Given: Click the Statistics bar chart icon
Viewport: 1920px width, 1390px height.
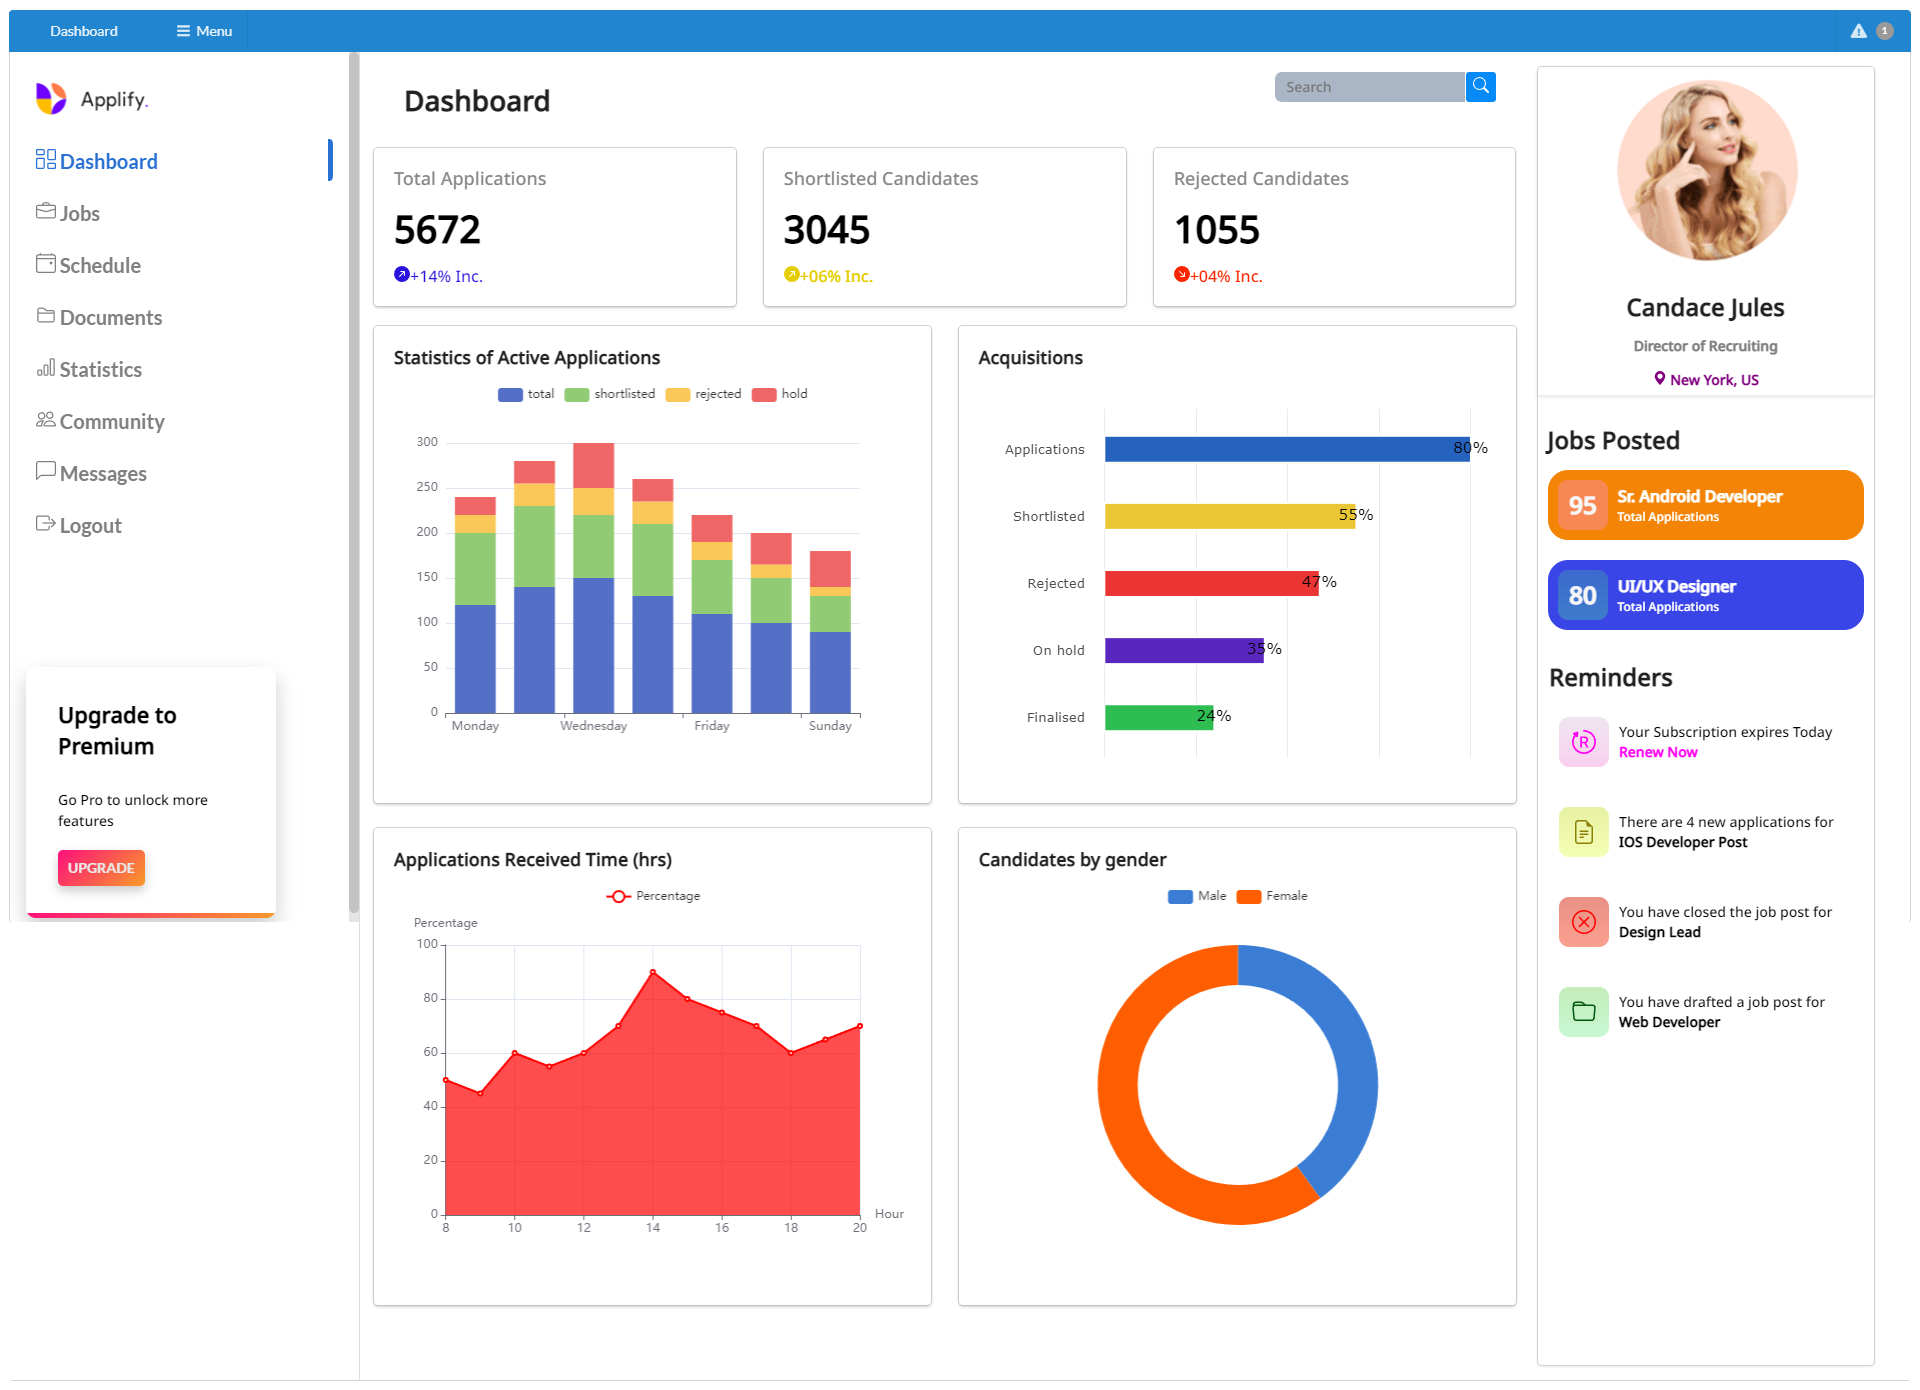Looking at the screenshot, I should pyautogui.click(x=46, y=367).
